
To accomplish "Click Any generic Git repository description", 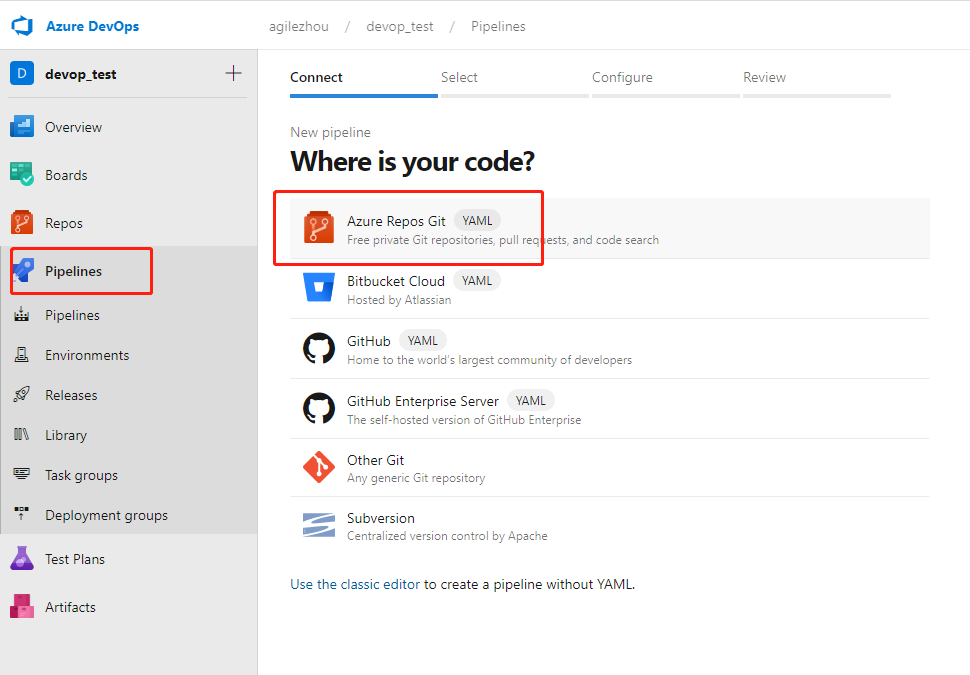I will pyautogui.click(x=416, y=478).
